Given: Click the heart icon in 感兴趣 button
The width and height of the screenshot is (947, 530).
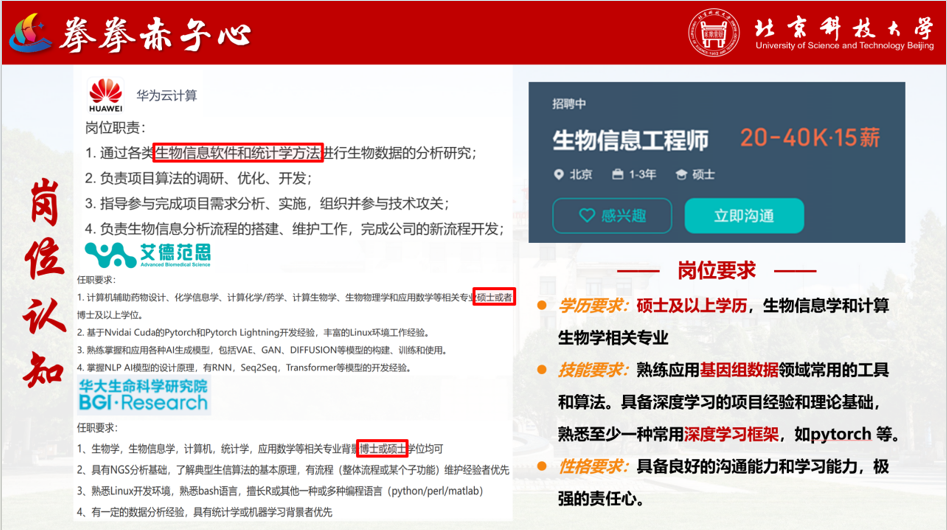Looking at the screenshot, I should tap(587, 215).
